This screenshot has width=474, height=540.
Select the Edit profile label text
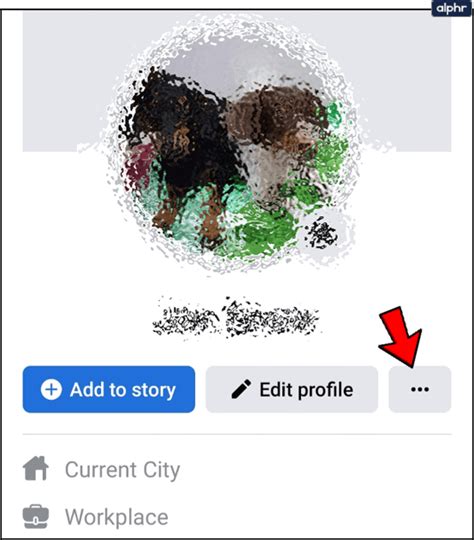[x=306, y=390]
